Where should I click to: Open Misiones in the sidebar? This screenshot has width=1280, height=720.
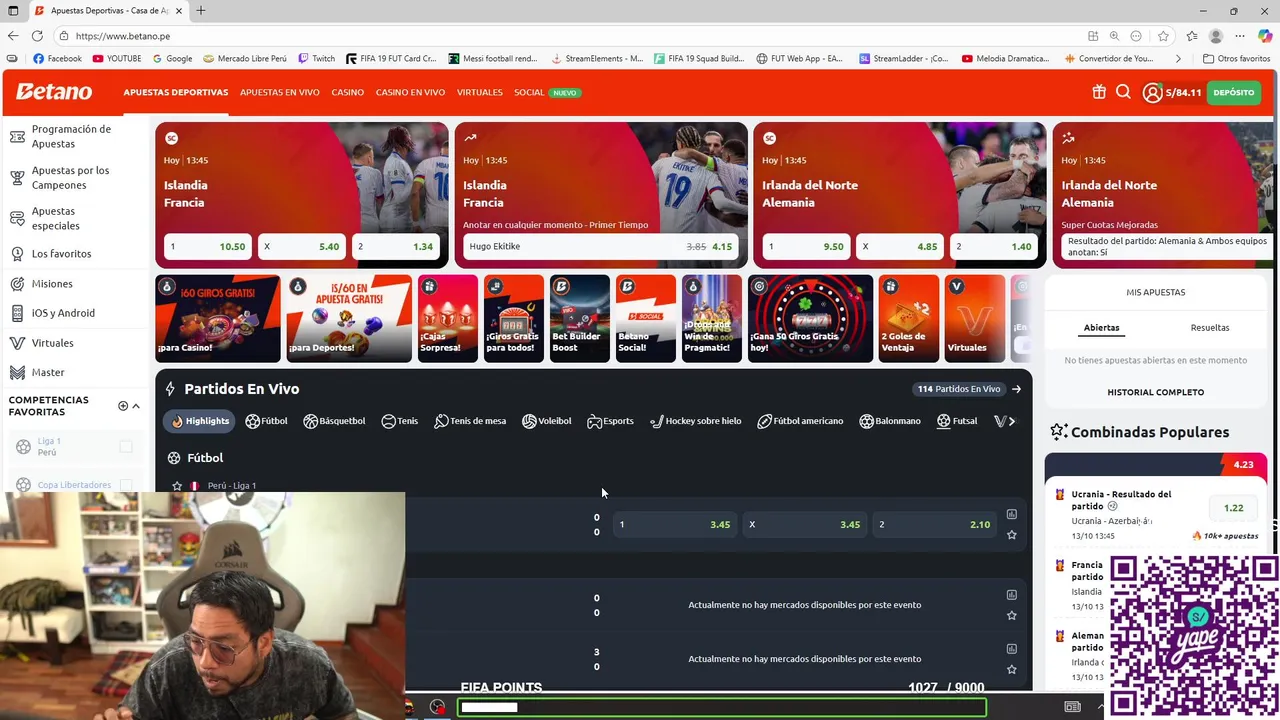[52, 284]
